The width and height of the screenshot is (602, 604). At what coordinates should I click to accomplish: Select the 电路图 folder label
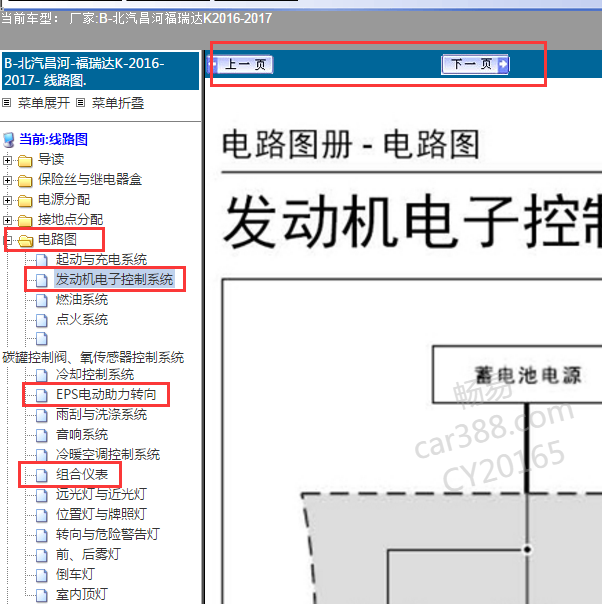57,240
